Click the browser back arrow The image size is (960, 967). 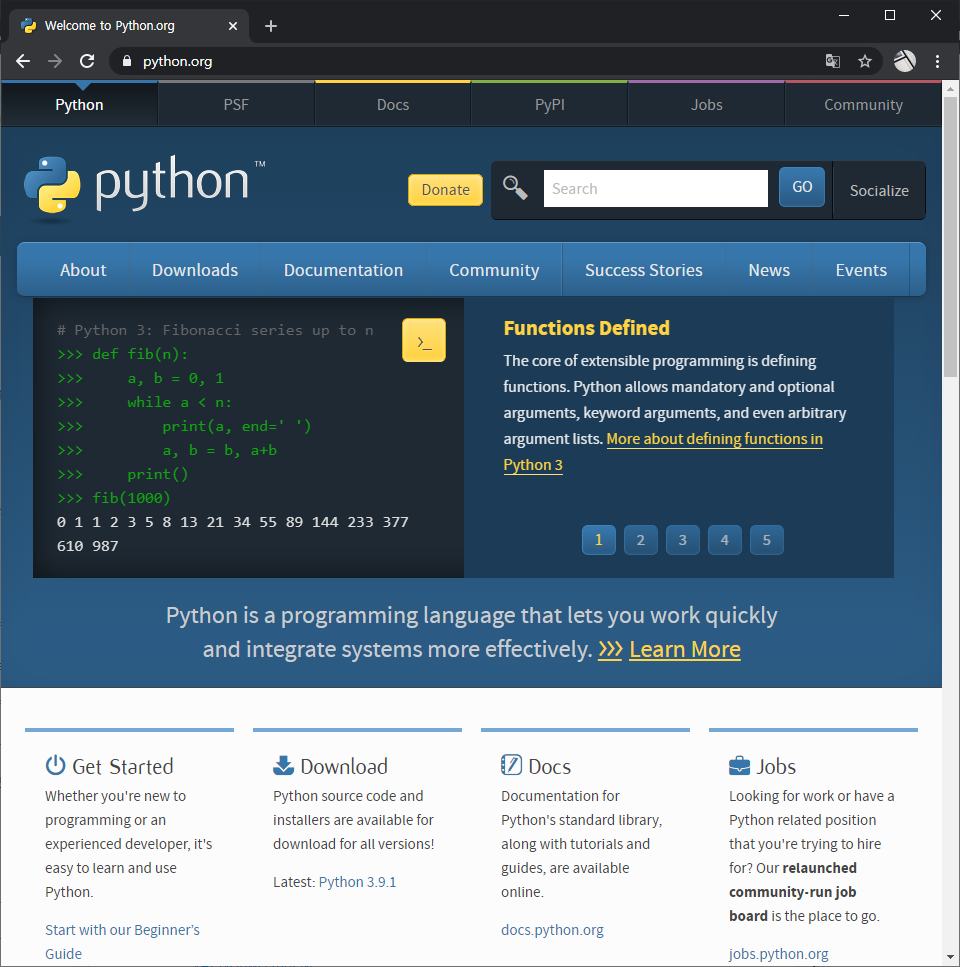23,61
